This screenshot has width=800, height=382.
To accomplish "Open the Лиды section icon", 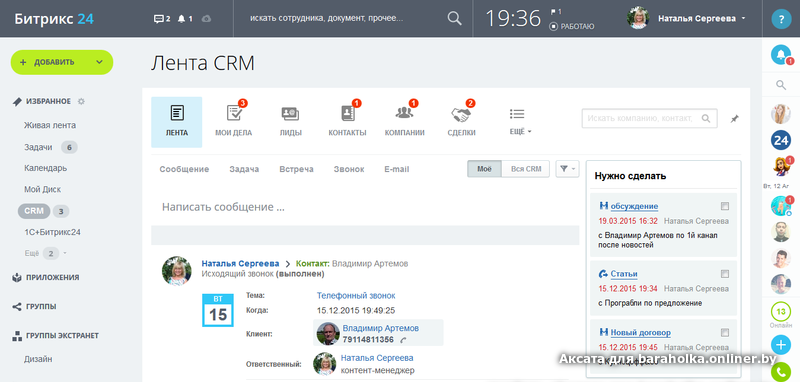I will 290,113.
